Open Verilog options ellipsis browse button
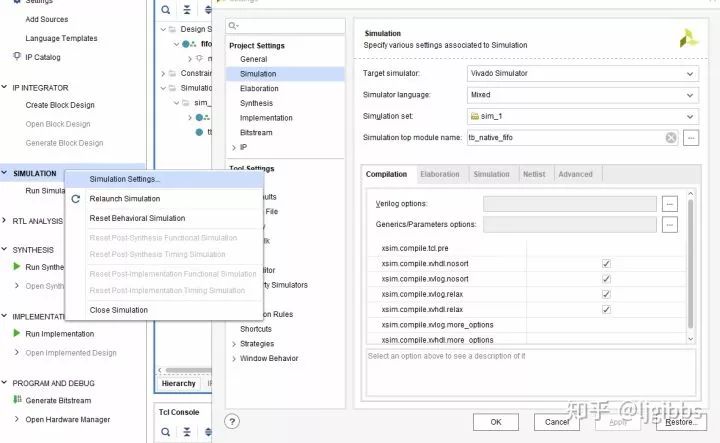 point(670,204)
